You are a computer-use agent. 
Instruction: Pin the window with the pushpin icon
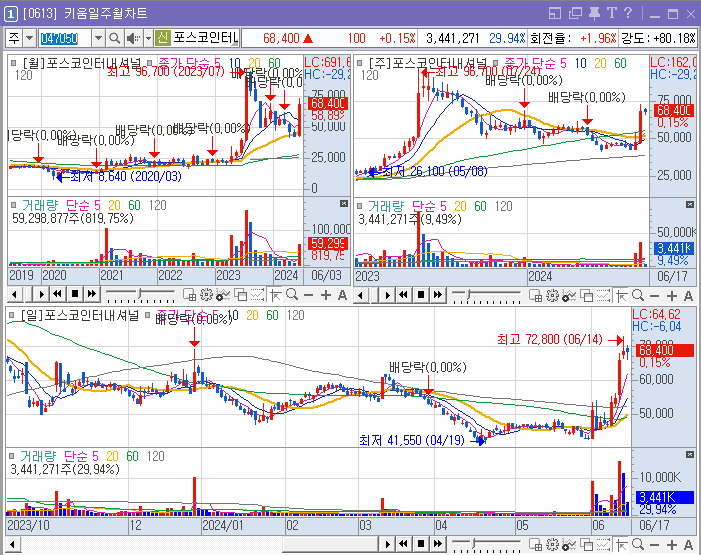point(594,13)
